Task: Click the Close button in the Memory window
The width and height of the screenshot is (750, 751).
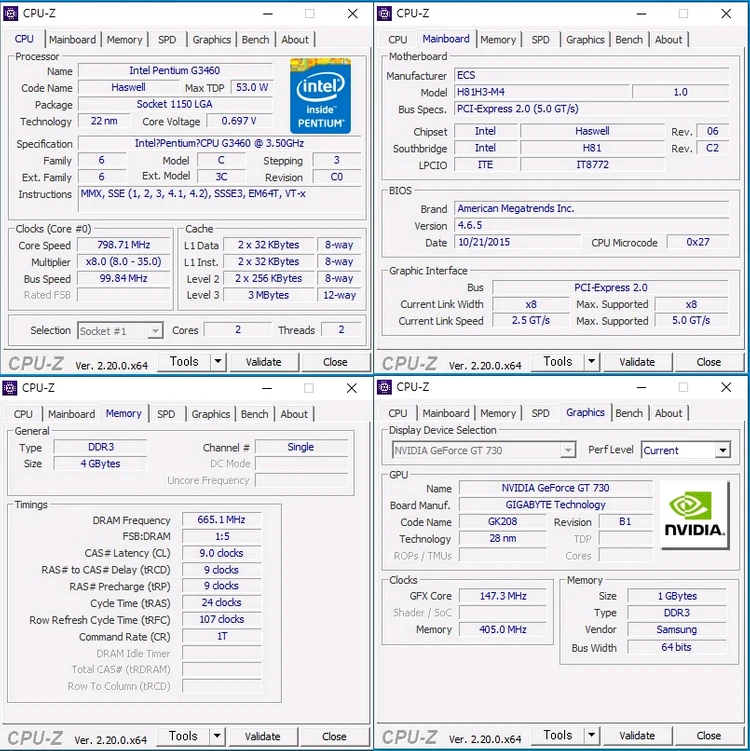Action: coord(334,736)
